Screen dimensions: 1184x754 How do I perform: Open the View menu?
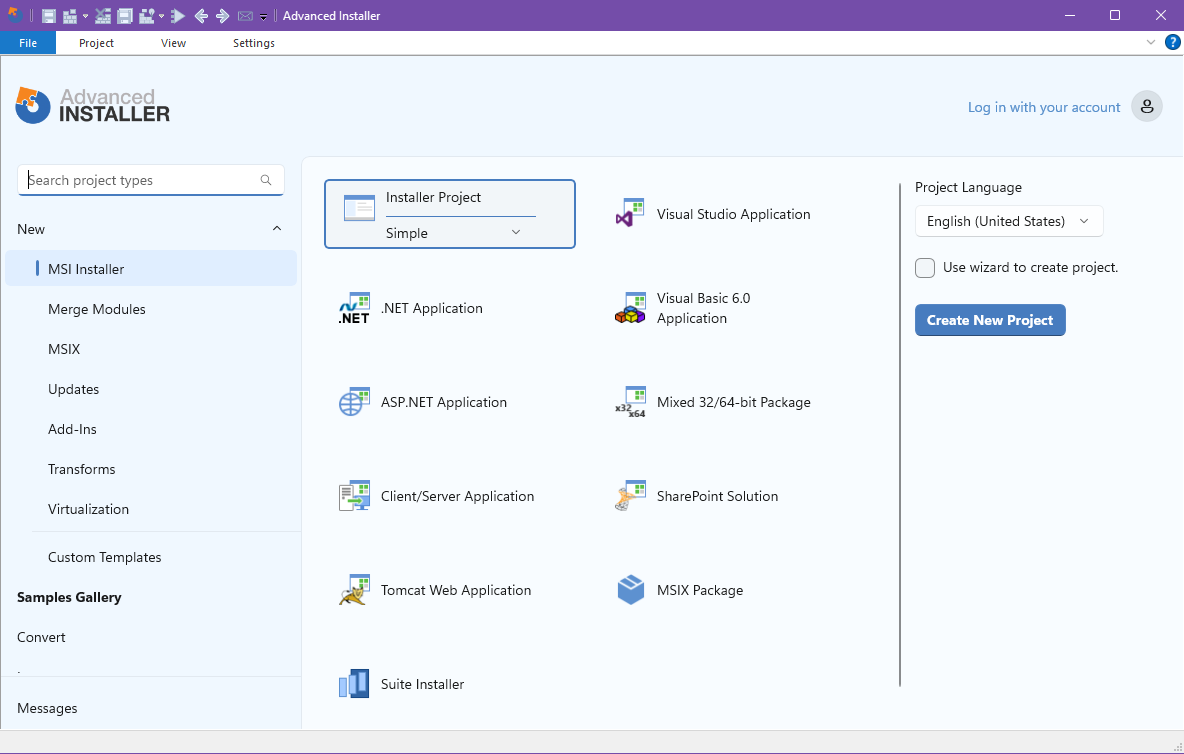(x=173, y=43)
